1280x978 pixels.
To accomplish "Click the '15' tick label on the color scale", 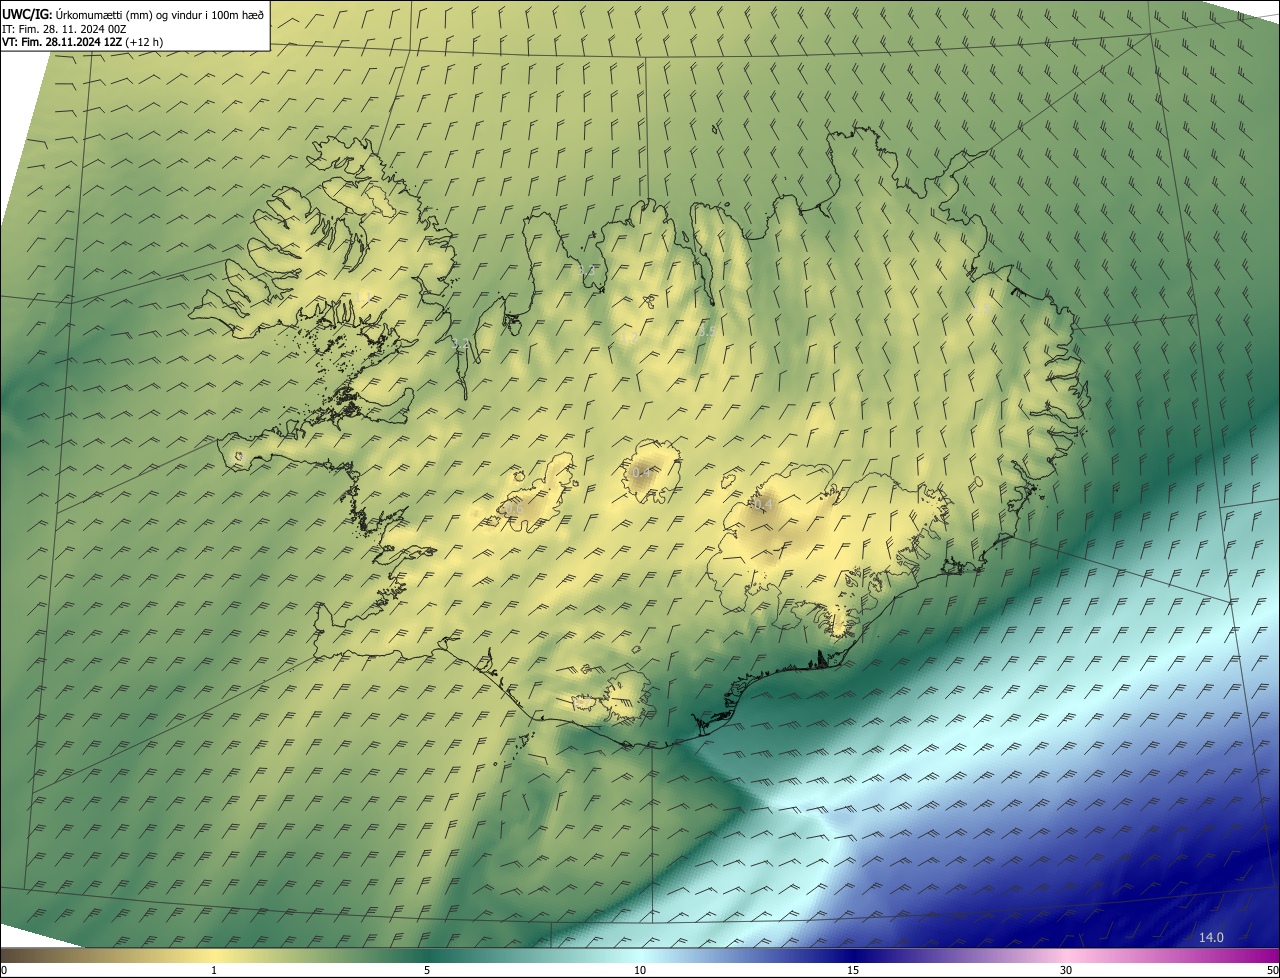I will (853, 970).
